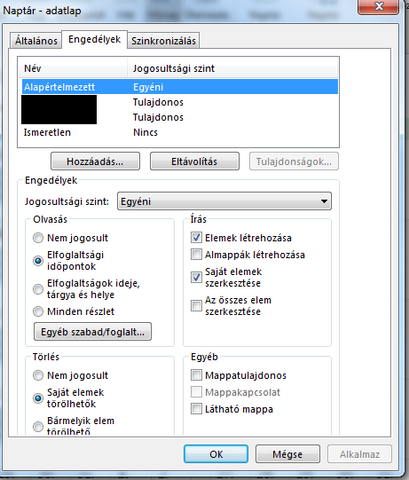Click the Név column header
The width and height of the screenshot is (409, 480).
pos(74,69)
